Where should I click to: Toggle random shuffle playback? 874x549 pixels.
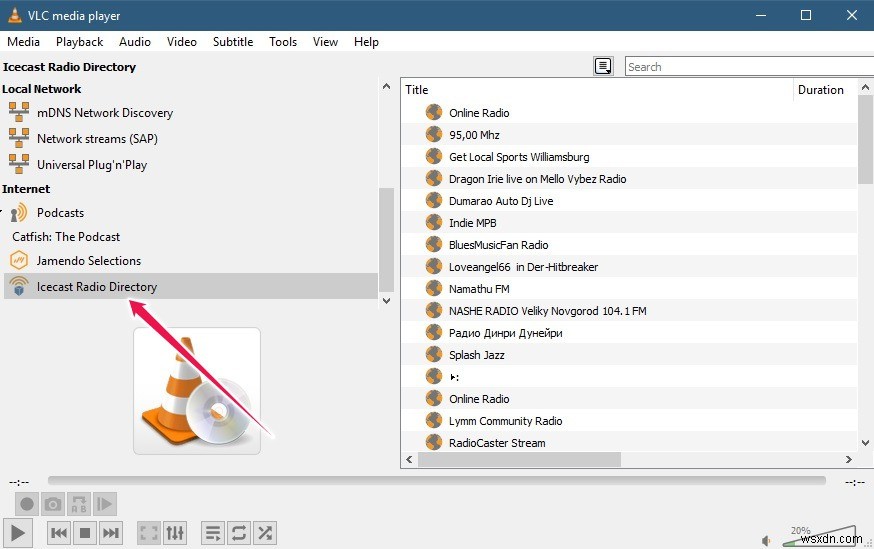[x=265, y=533]
